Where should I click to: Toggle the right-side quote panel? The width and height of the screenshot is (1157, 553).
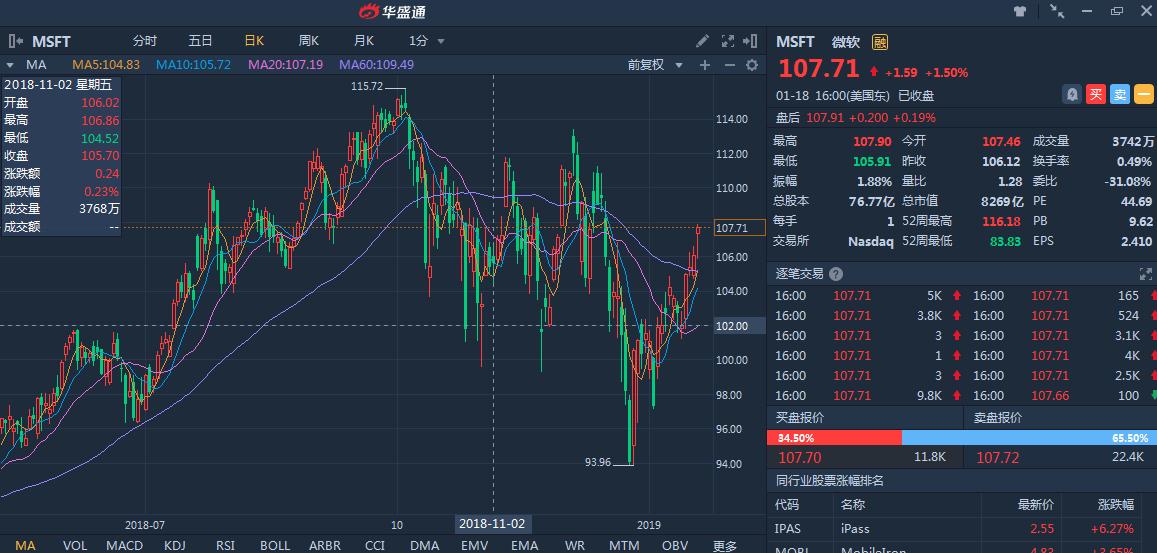(x=753, y=41)
